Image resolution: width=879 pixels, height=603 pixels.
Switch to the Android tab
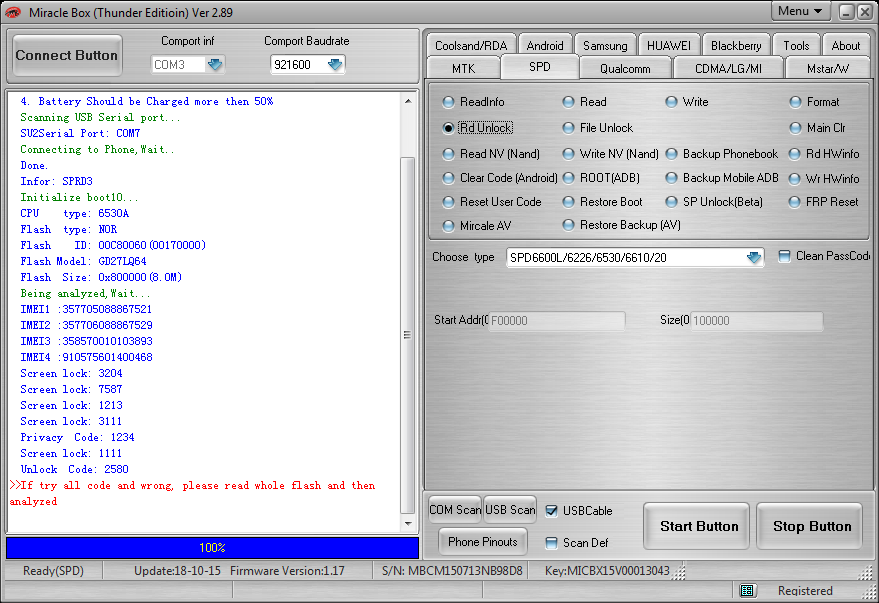(545, 45)
